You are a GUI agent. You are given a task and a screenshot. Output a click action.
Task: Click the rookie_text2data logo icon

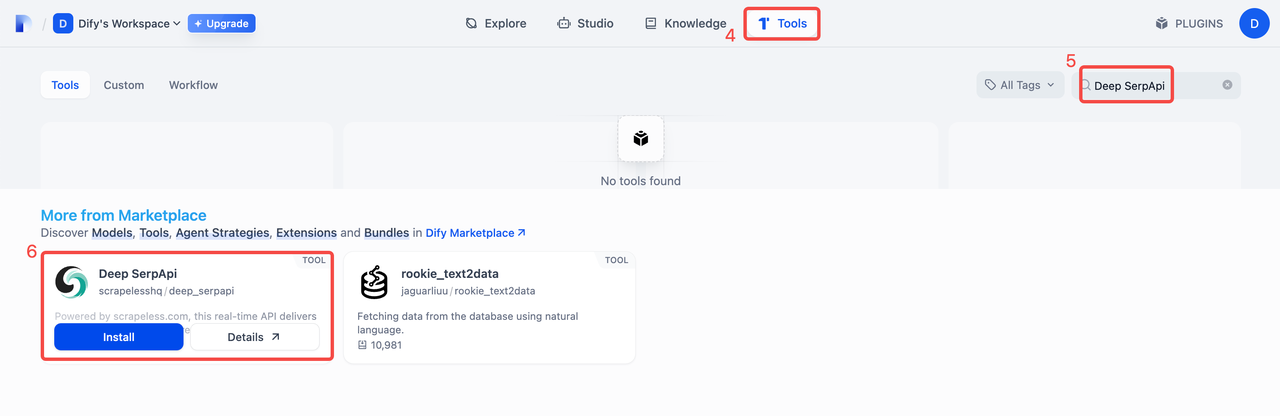coord(374,282)
